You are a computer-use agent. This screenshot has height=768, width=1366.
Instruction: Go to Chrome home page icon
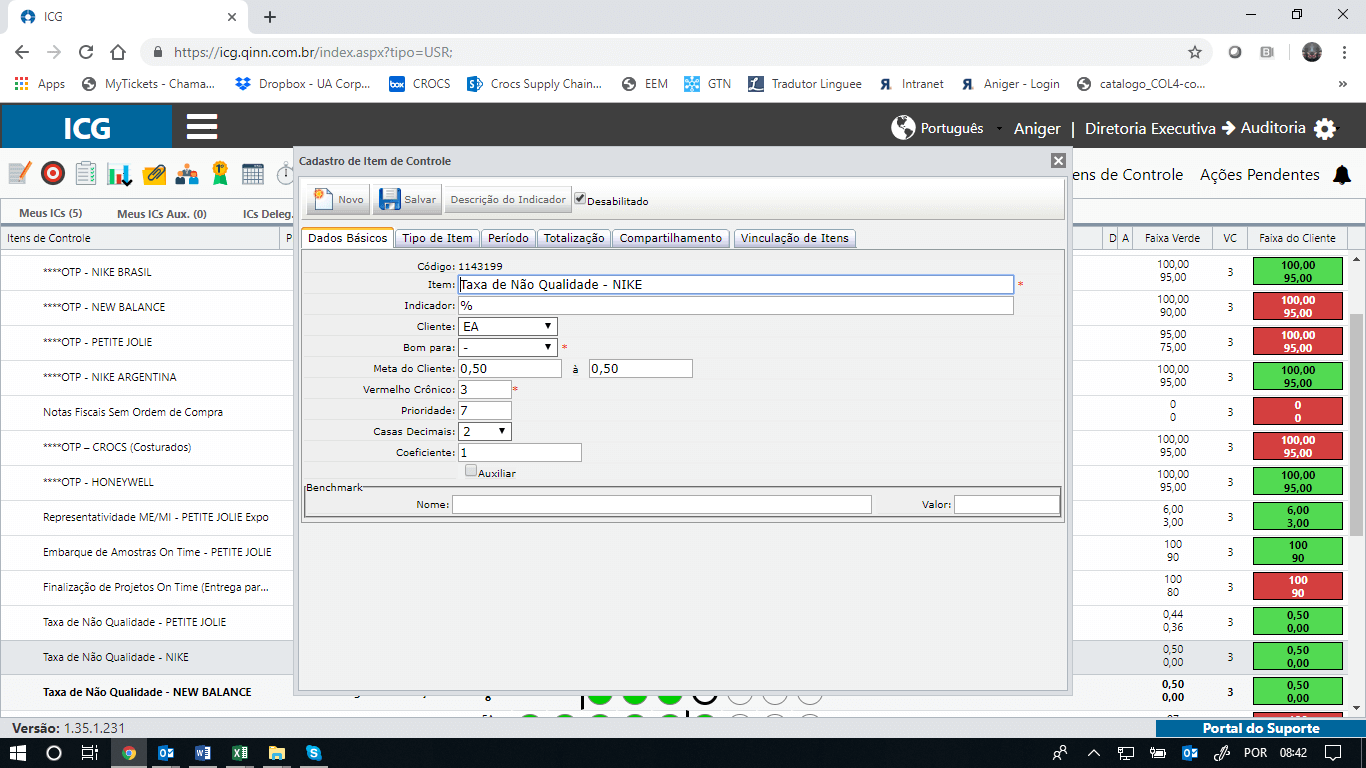tap(118, 52)
